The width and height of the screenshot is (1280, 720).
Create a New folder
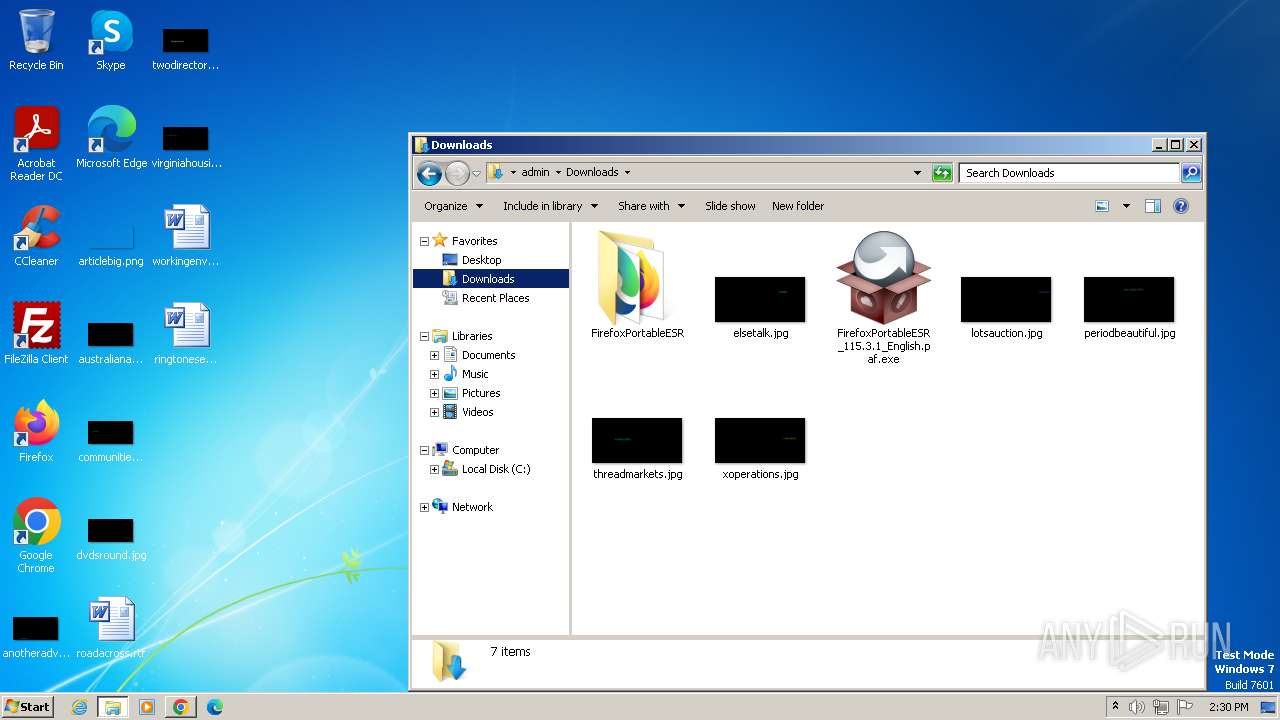[798, 206]
